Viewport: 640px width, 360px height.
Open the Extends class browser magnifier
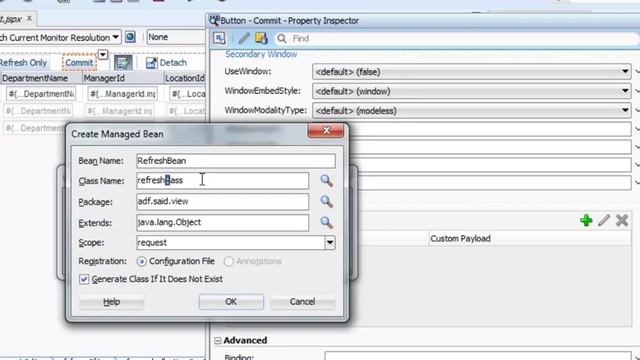click(326, 222)
